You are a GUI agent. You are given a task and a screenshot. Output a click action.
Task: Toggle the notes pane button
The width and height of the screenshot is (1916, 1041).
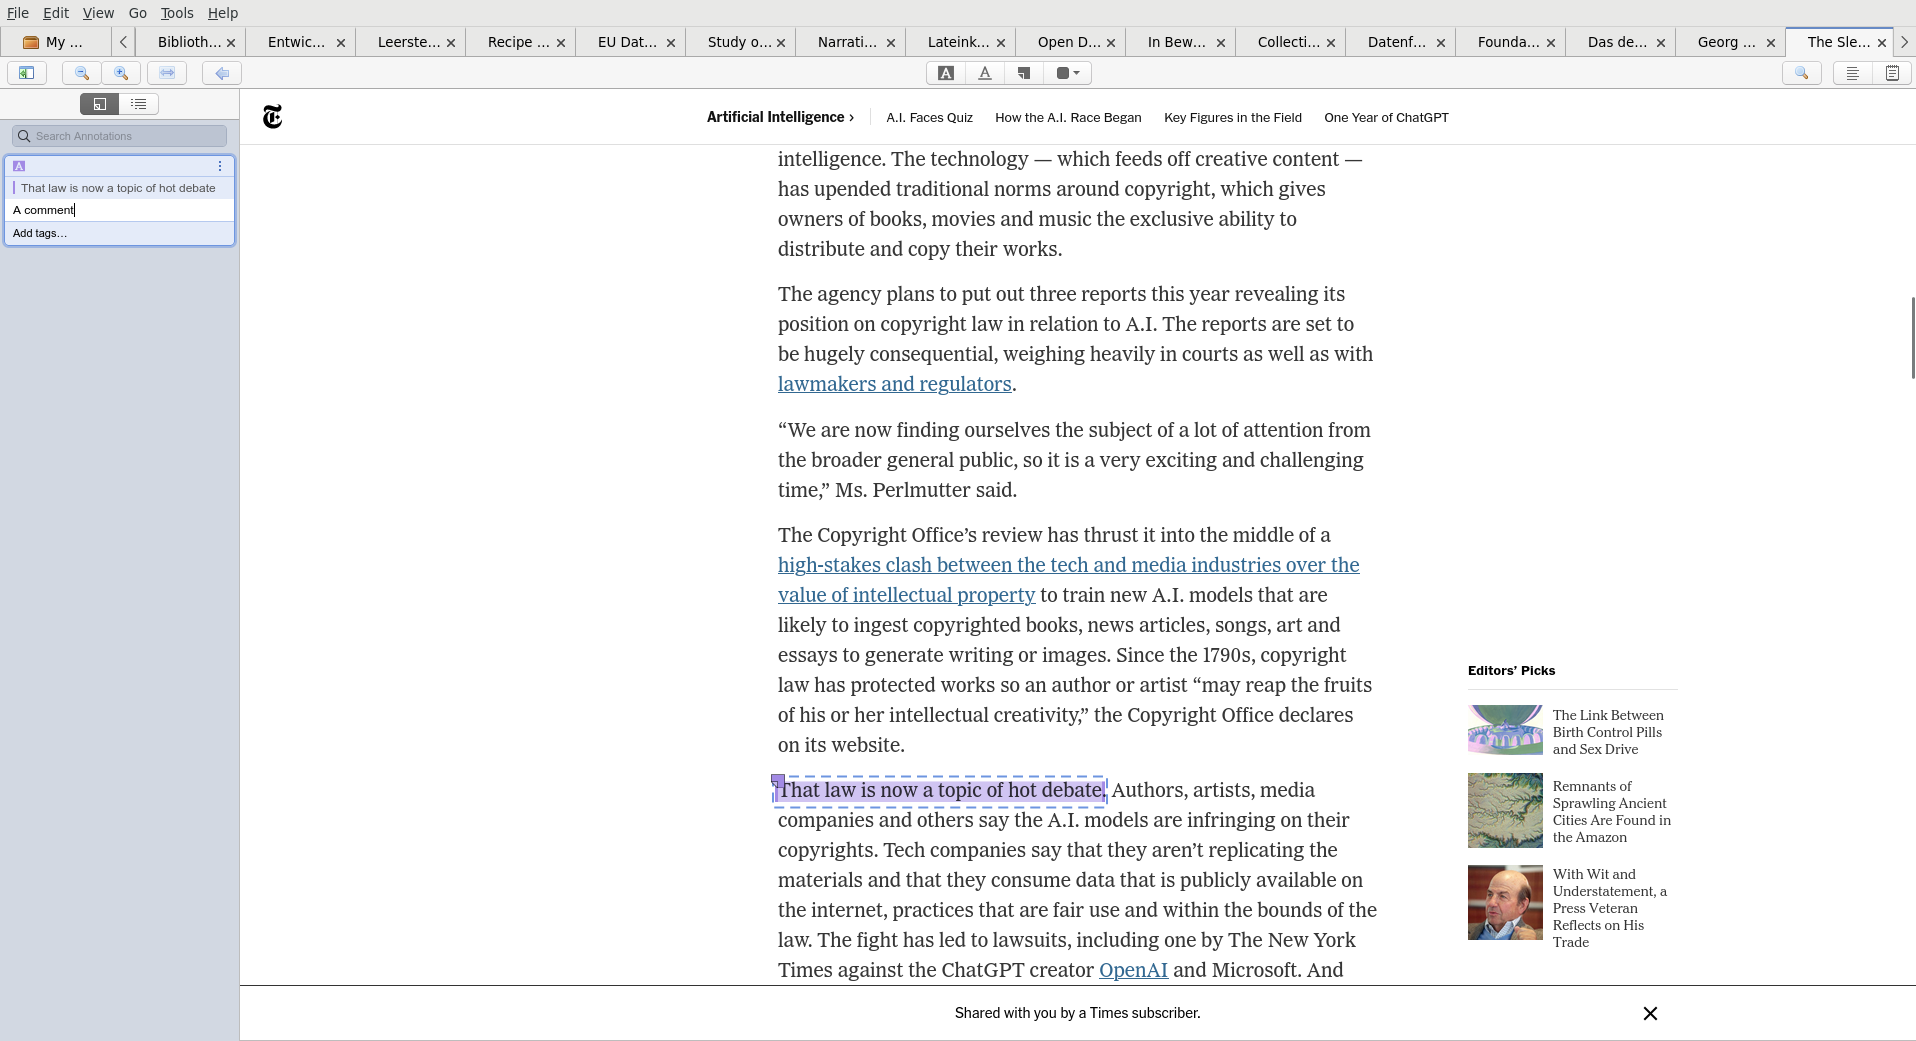pyautogui.click(x=1892, y=73)
